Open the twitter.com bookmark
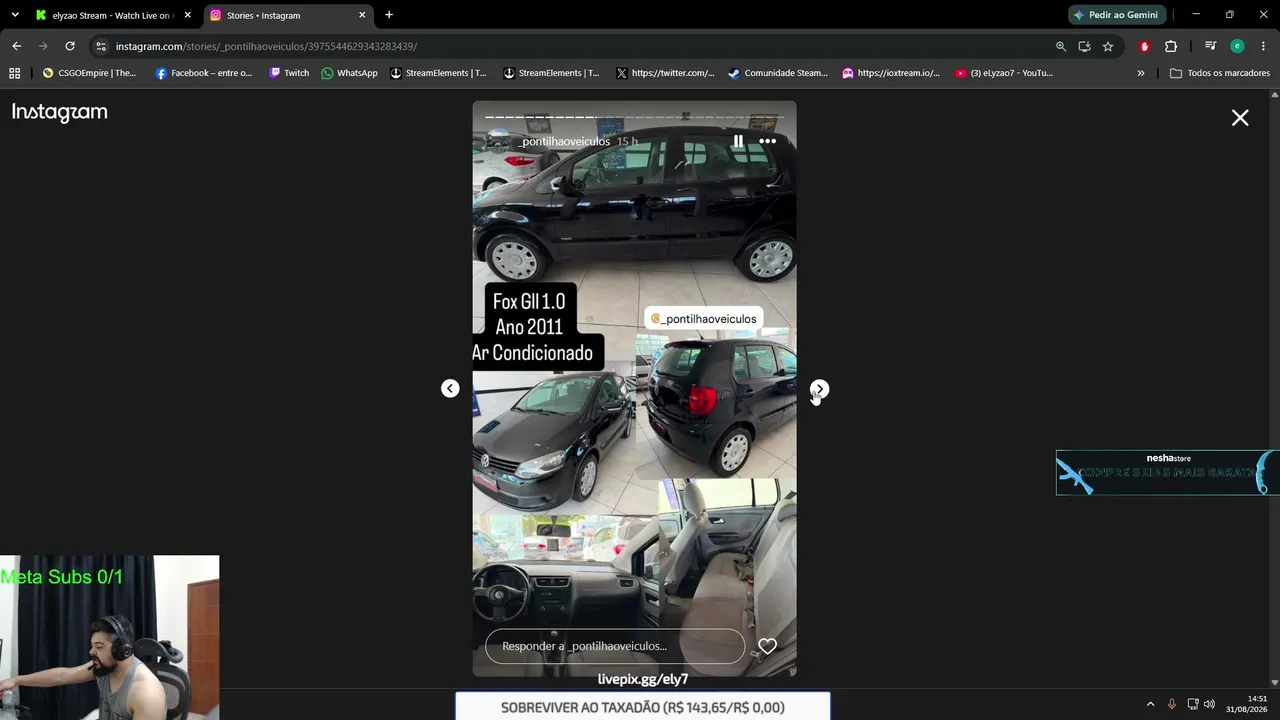Viewport: 1280px width, 720px height. [x=665, y=73]
